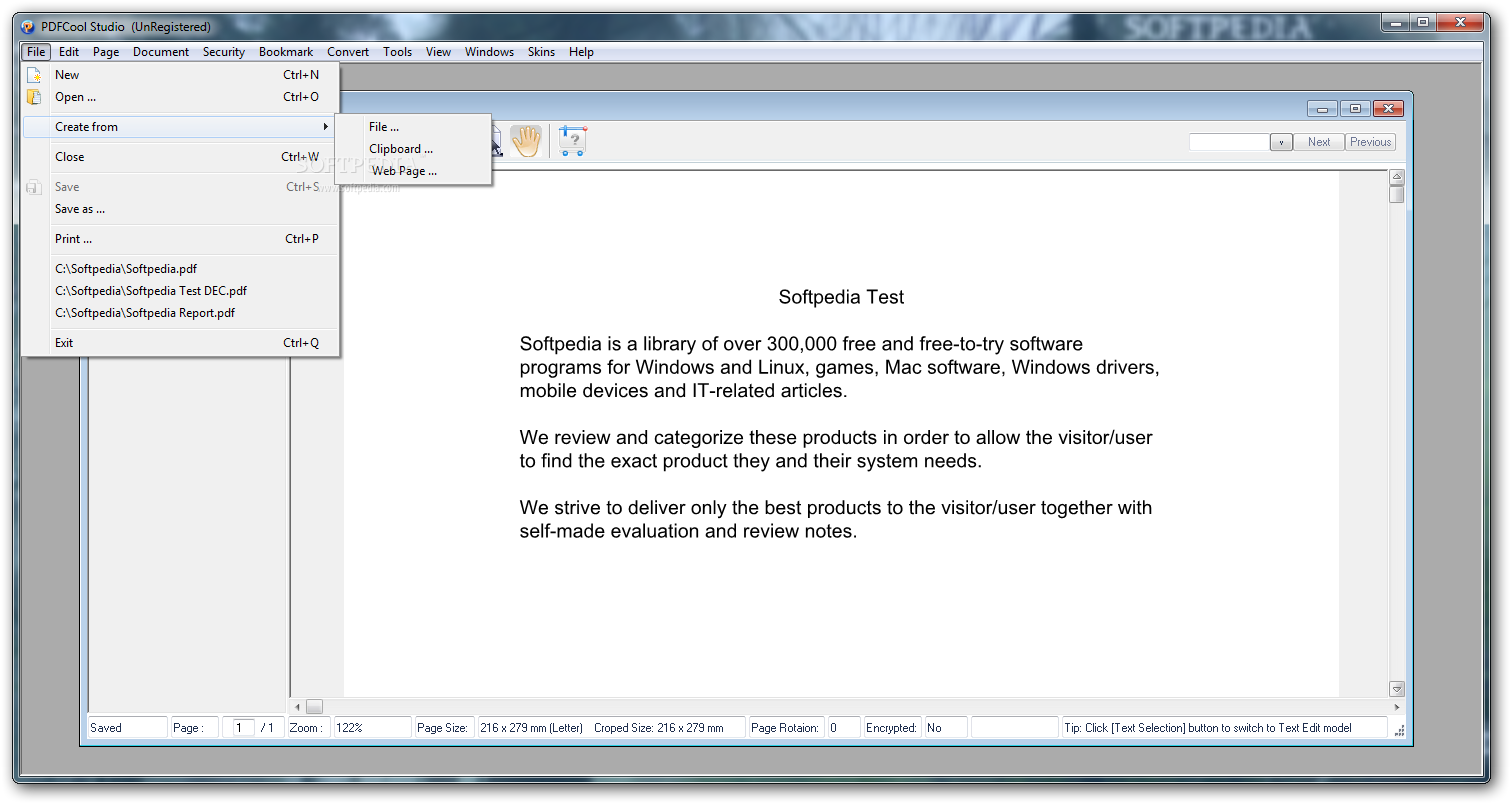Expand the Create from submenu

pos(180,127)
